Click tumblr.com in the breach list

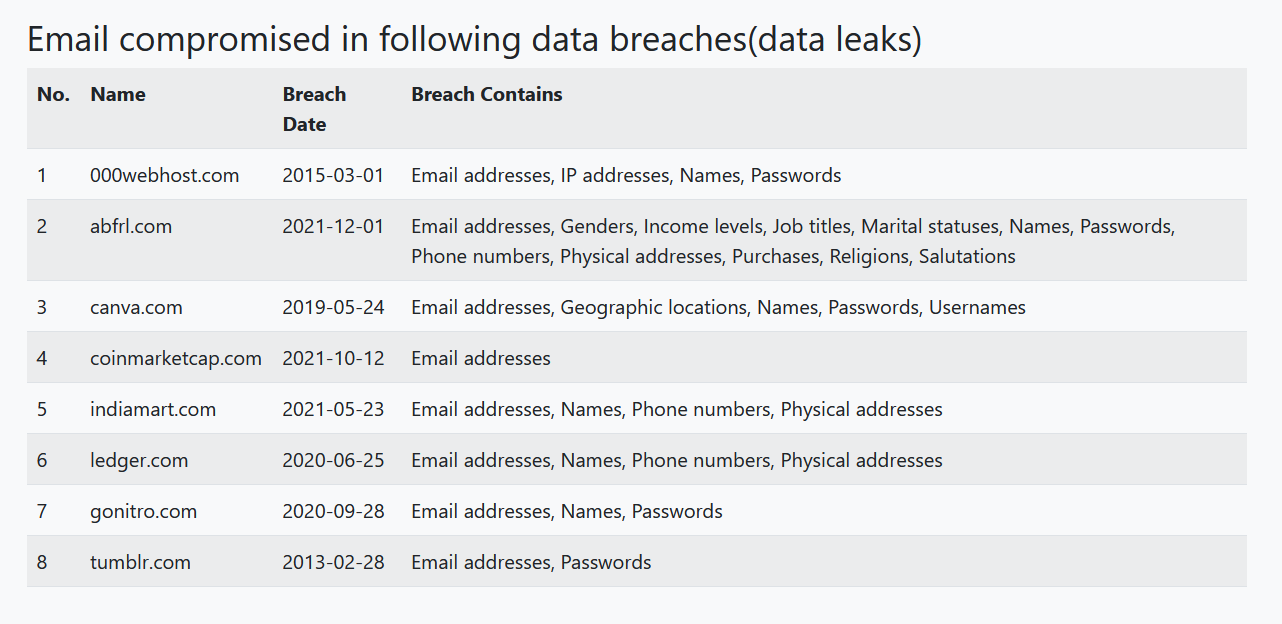click(x=140, y=562)
